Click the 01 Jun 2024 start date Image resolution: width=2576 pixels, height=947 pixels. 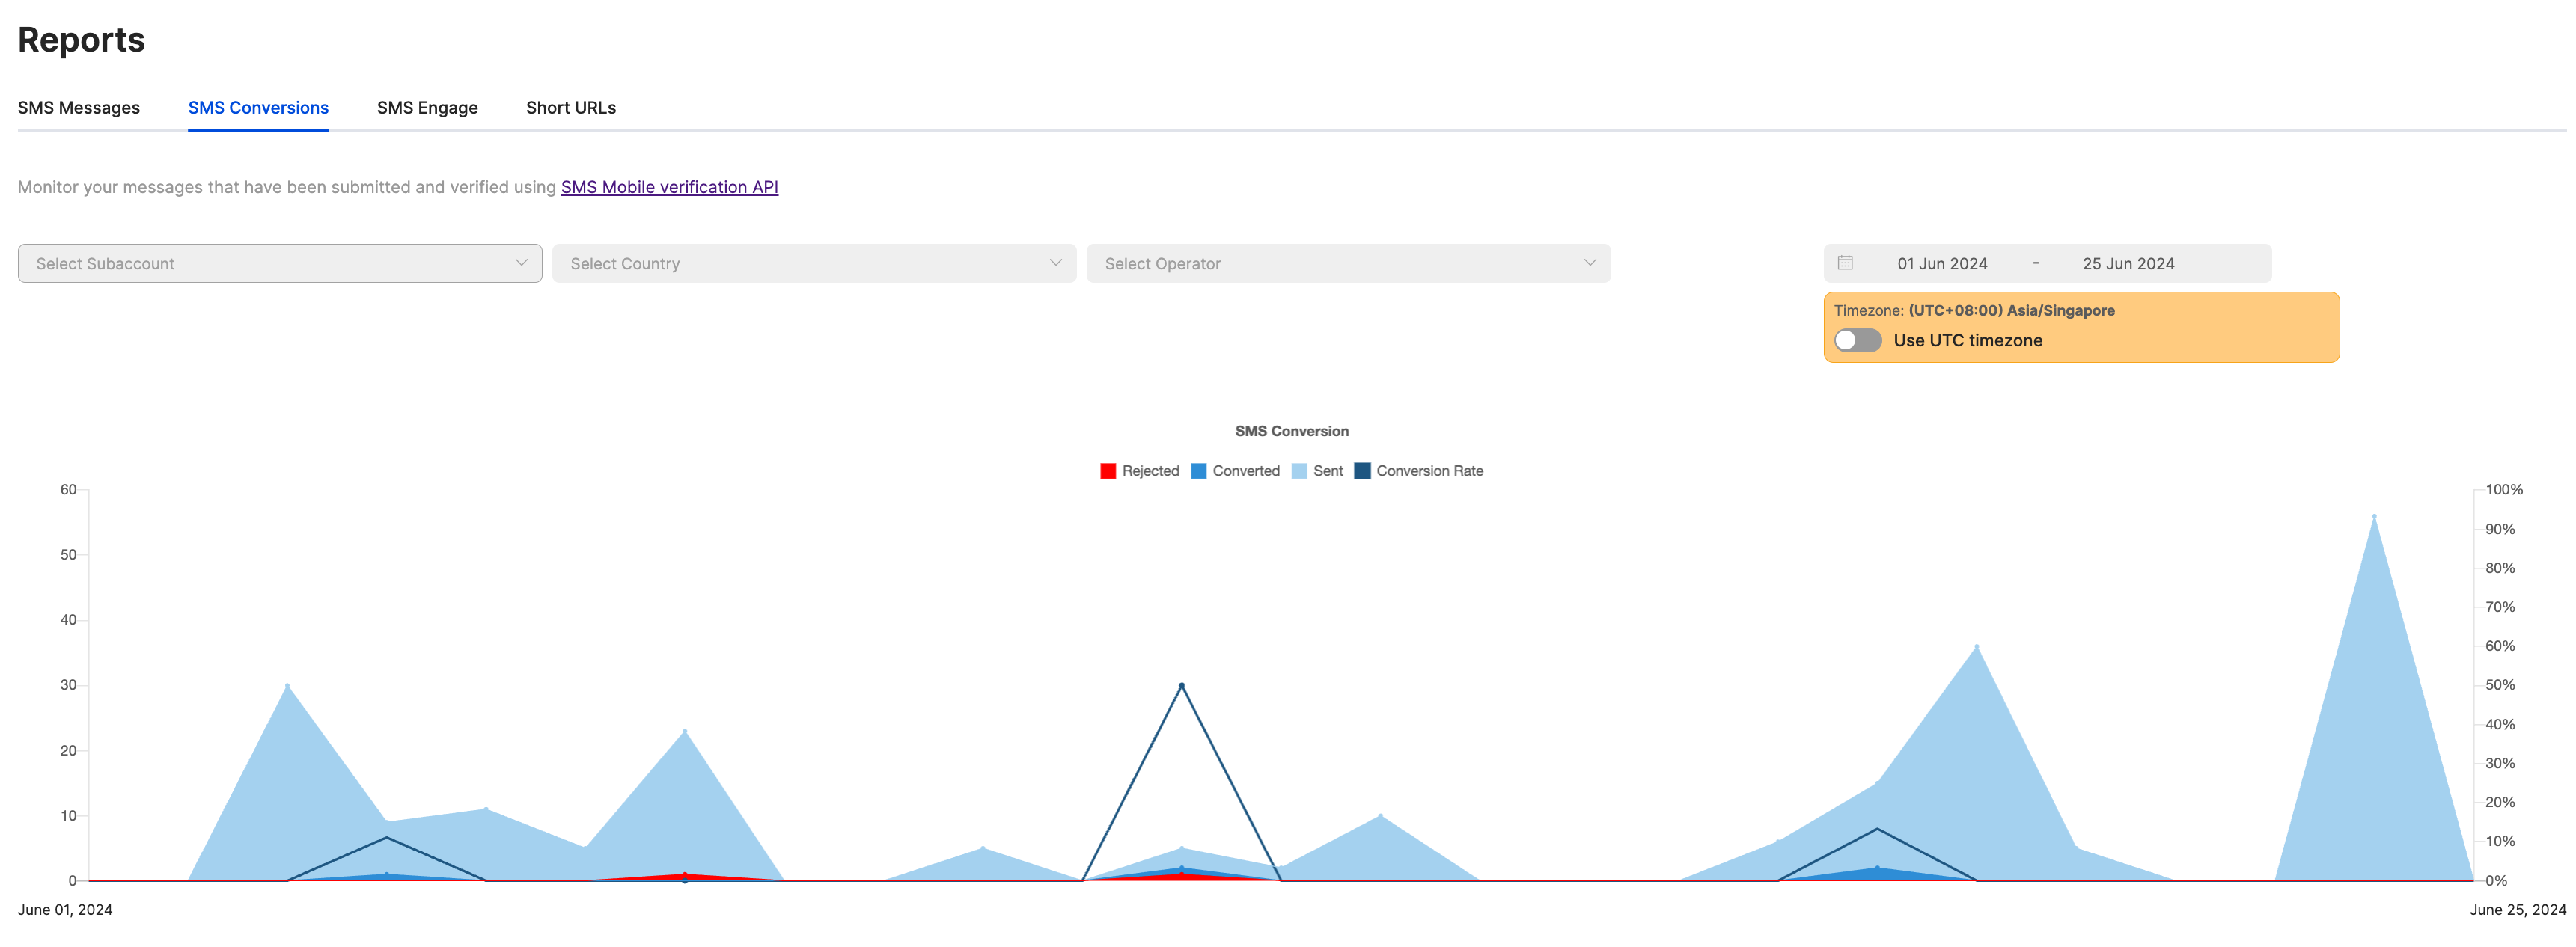tap(1941, 264)
